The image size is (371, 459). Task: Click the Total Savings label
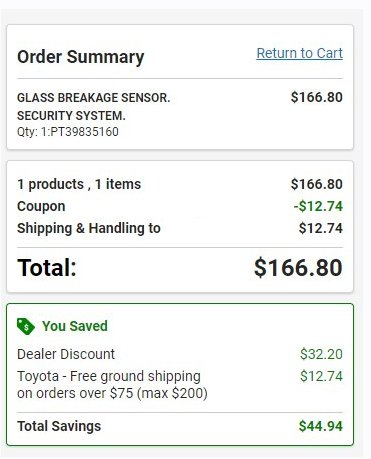coord(59,426)
